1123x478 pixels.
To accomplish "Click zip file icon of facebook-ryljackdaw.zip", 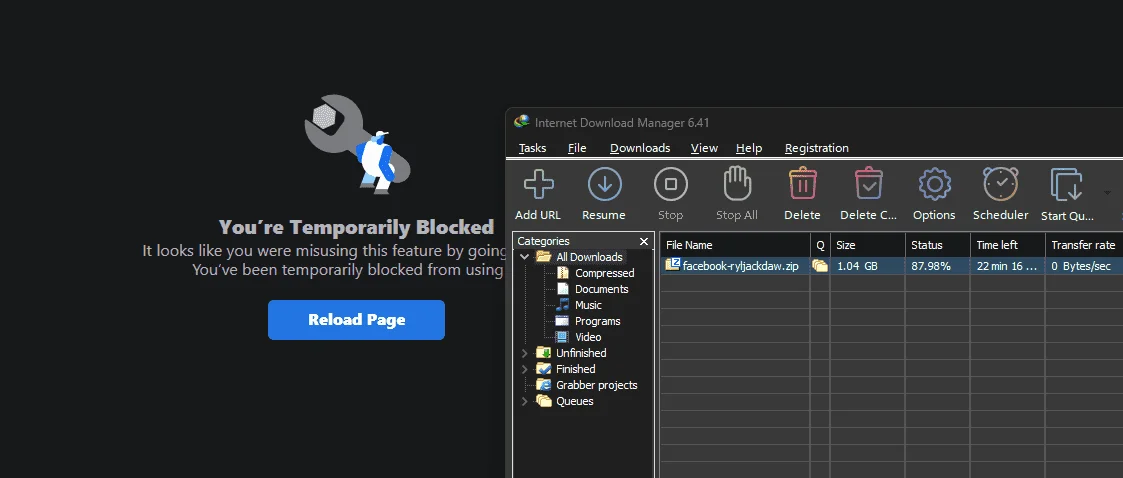I will click(x=672, y=265).
